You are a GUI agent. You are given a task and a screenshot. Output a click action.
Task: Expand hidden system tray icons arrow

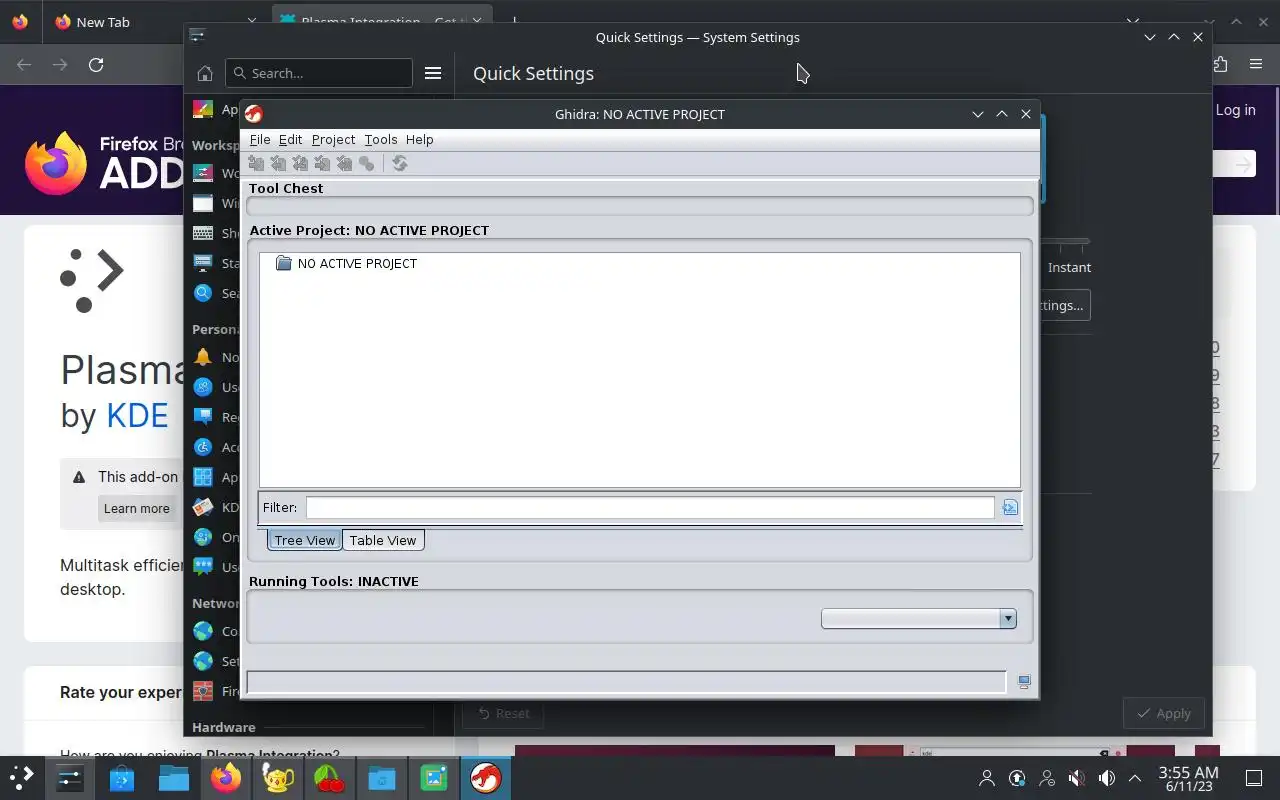[x=1135, y=777]
